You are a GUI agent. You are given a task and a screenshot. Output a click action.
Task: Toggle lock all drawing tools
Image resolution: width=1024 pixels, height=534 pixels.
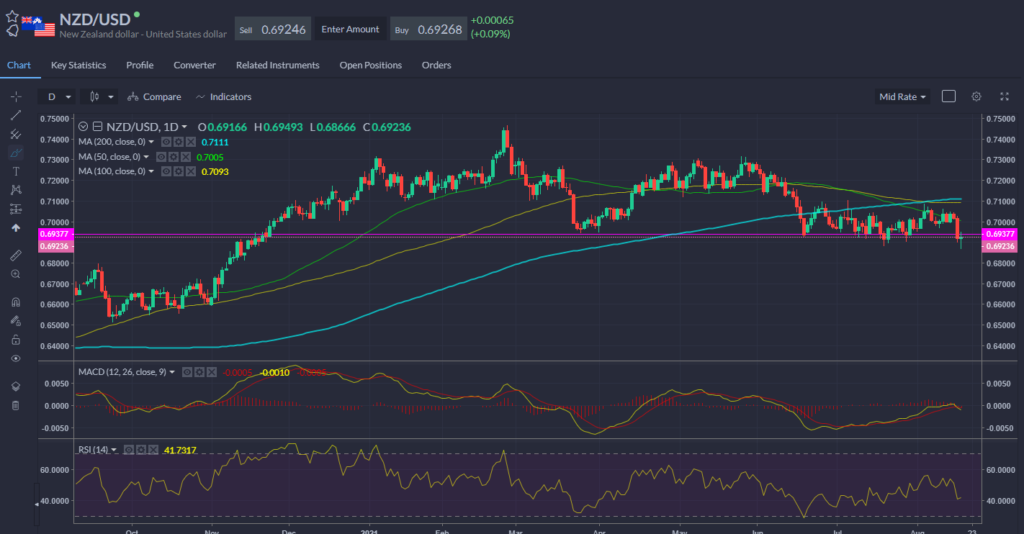coord(16,339)
